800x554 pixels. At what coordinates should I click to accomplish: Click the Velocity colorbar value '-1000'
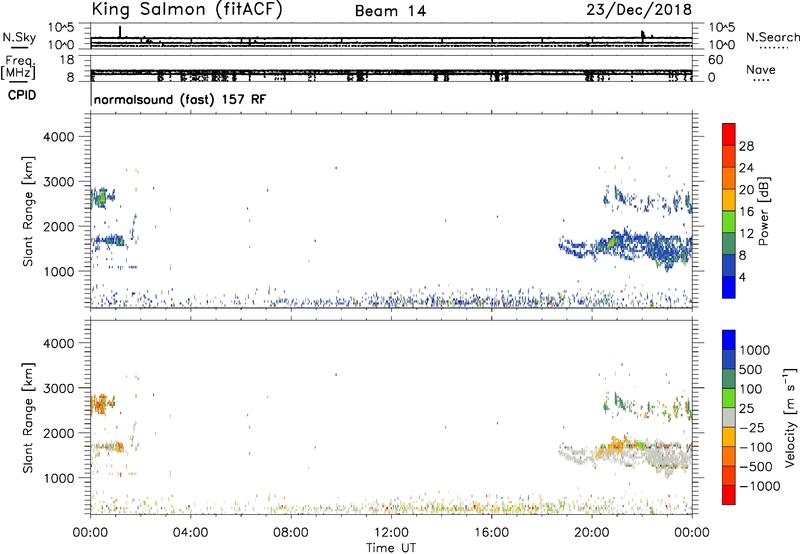[x=760, y=486]
